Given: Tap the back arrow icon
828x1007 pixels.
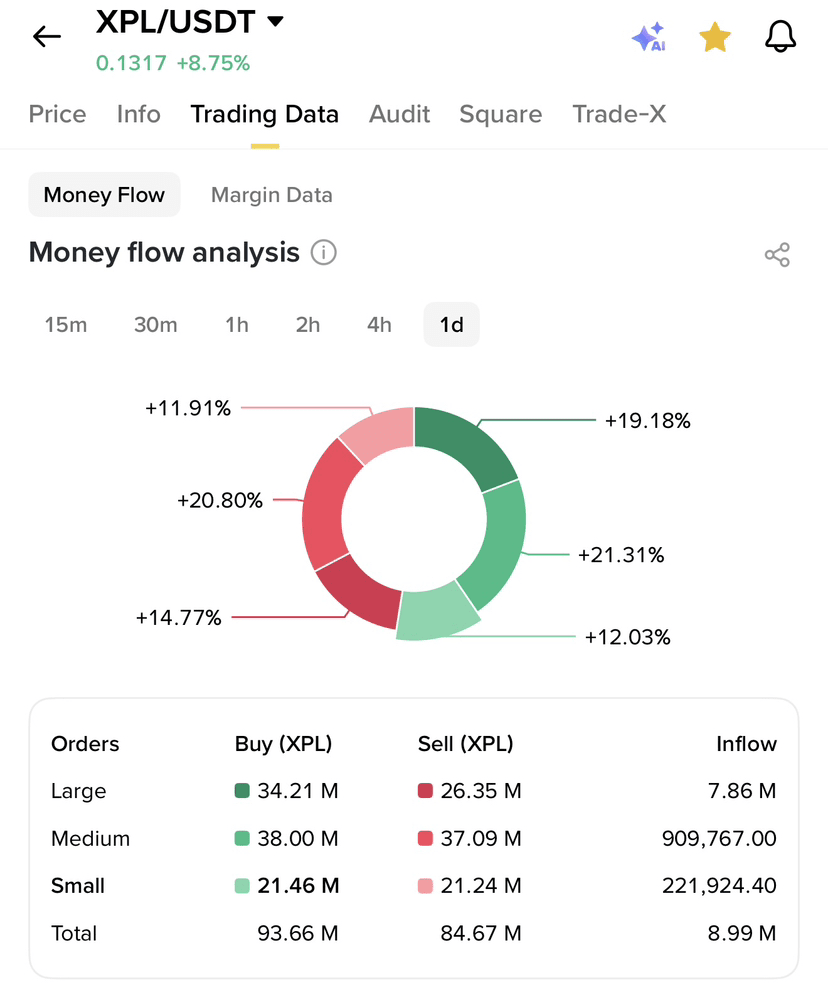Looking at the screenshot, I should tap(47, 37).
